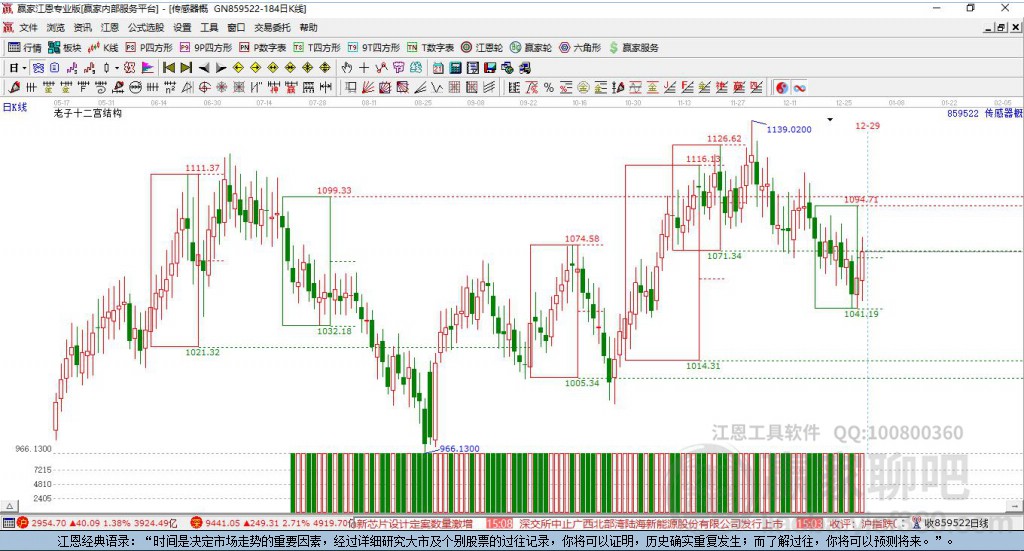Open the P数字表 tool
Viewport: 1024px width, 551px height.
click(263, 48)
